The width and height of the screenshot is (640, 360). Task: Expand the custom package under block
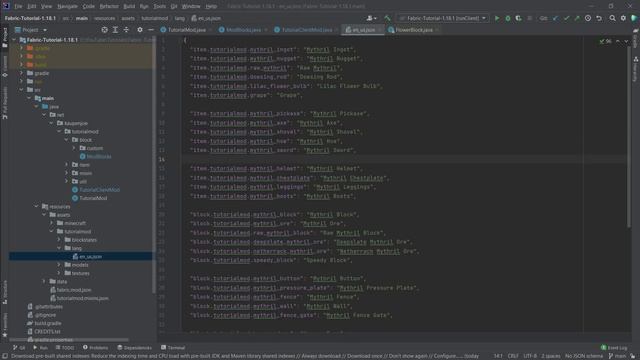74,148
